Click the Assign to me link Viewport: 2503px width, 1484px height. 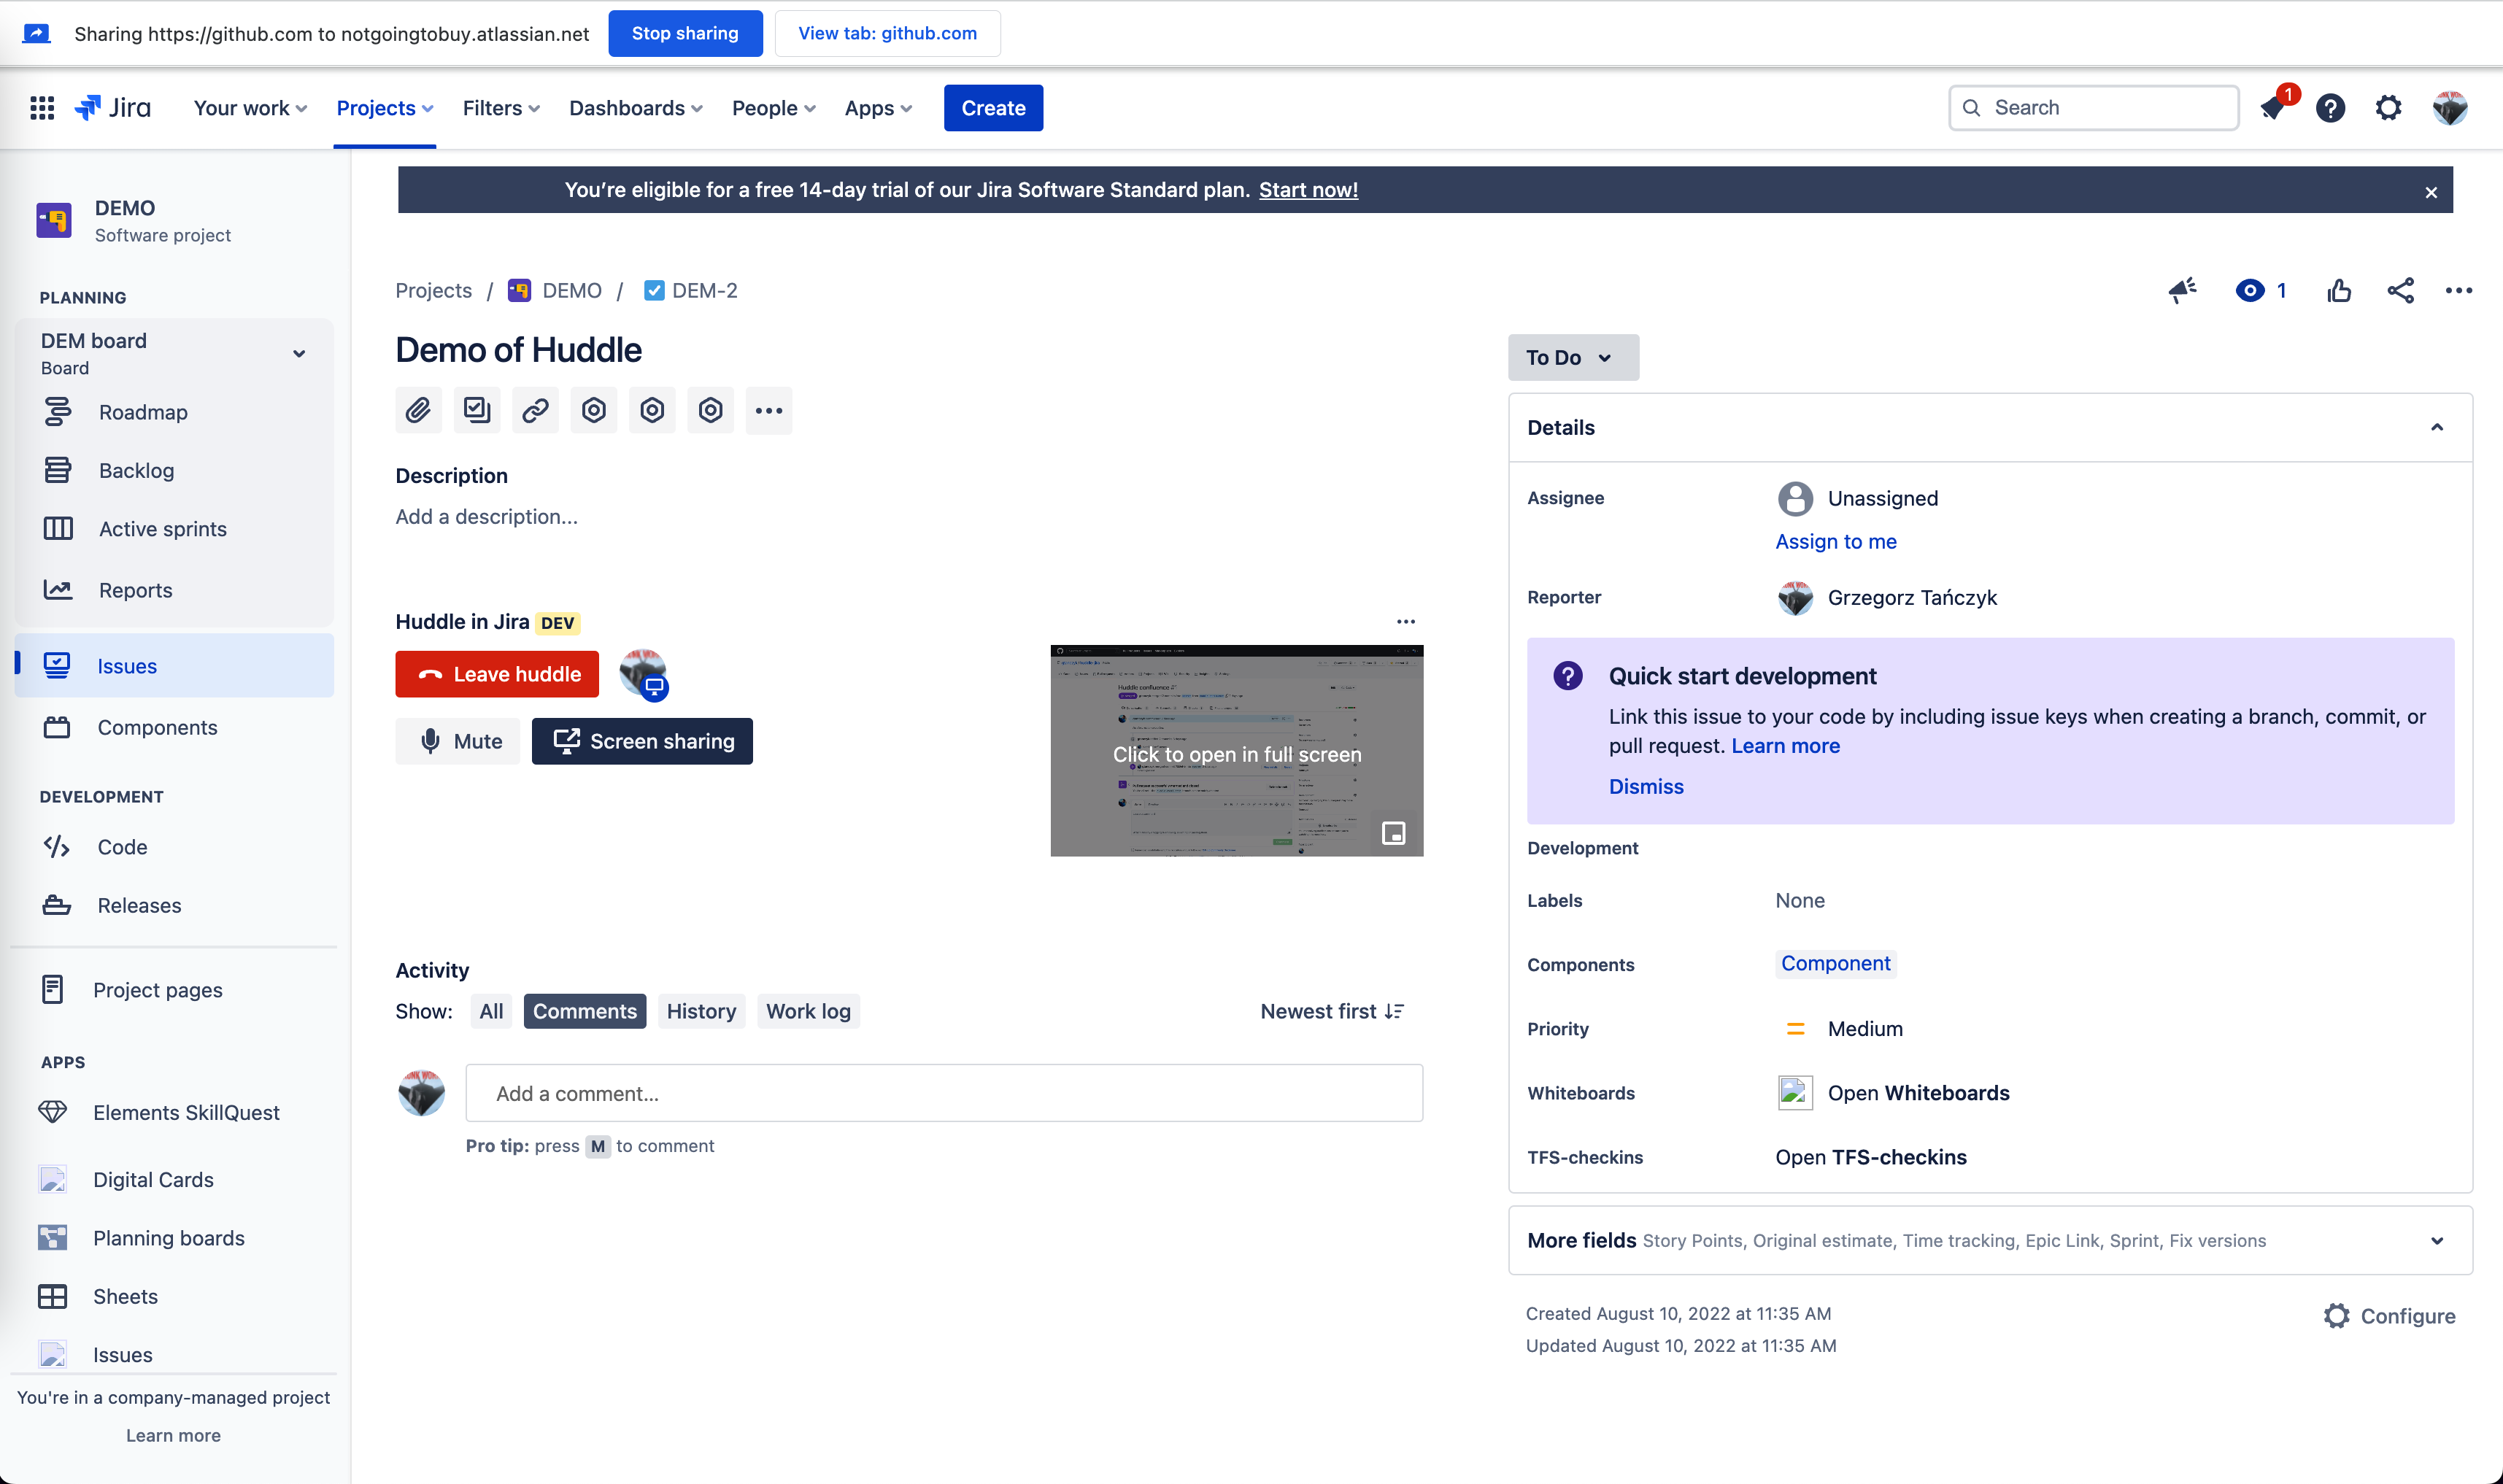click(x=1835, y=541)
